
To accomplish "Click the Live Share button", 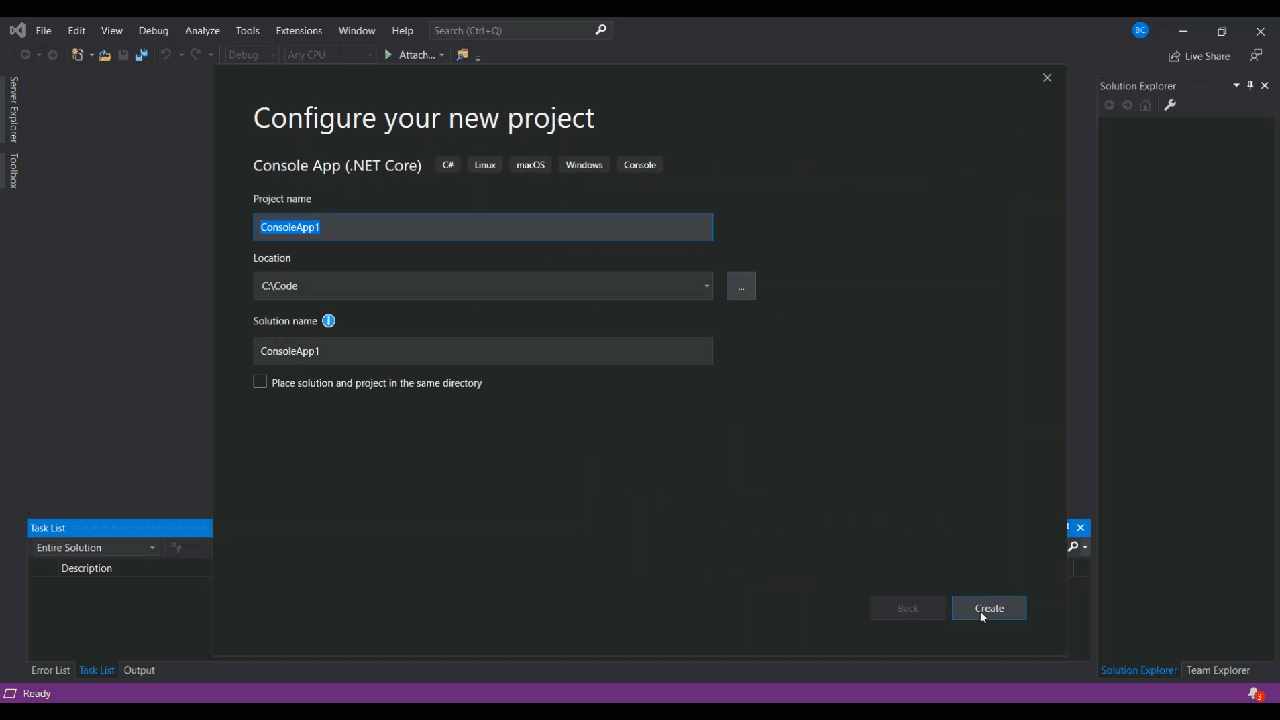I will click(1199, 56).
